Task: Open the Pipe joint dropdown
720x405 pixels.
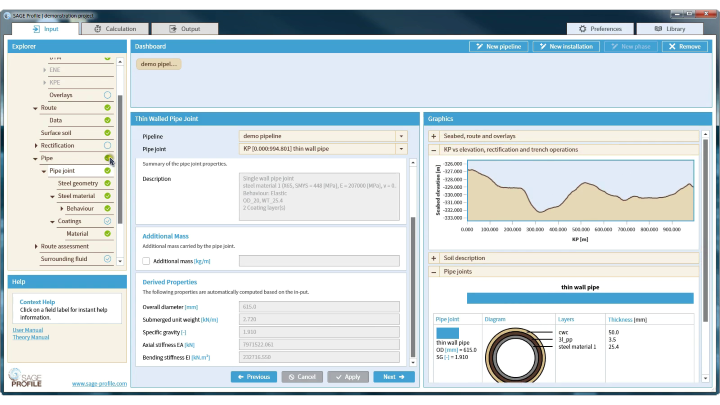Action: [x=401, y=149]
